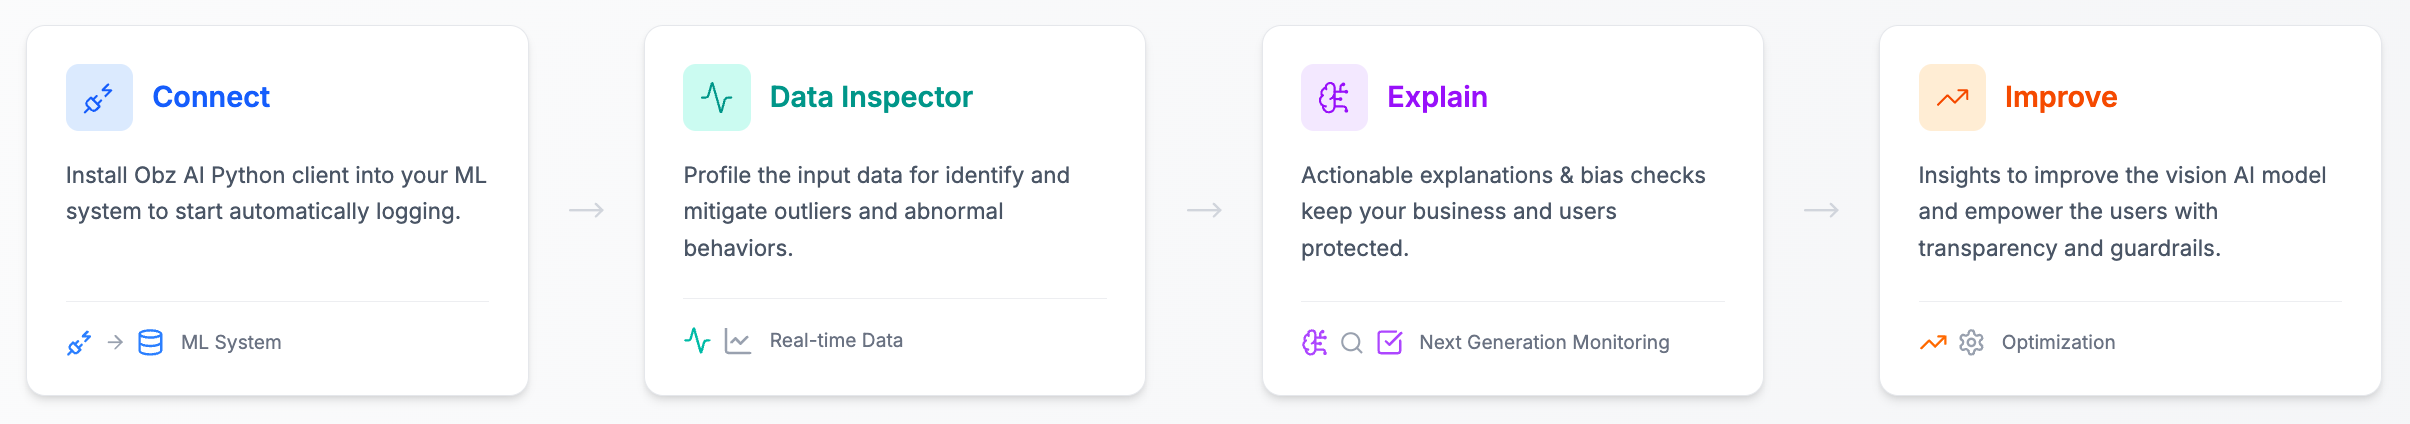Select the Explain heading
2410x424 pixels.
[1437, 97]
